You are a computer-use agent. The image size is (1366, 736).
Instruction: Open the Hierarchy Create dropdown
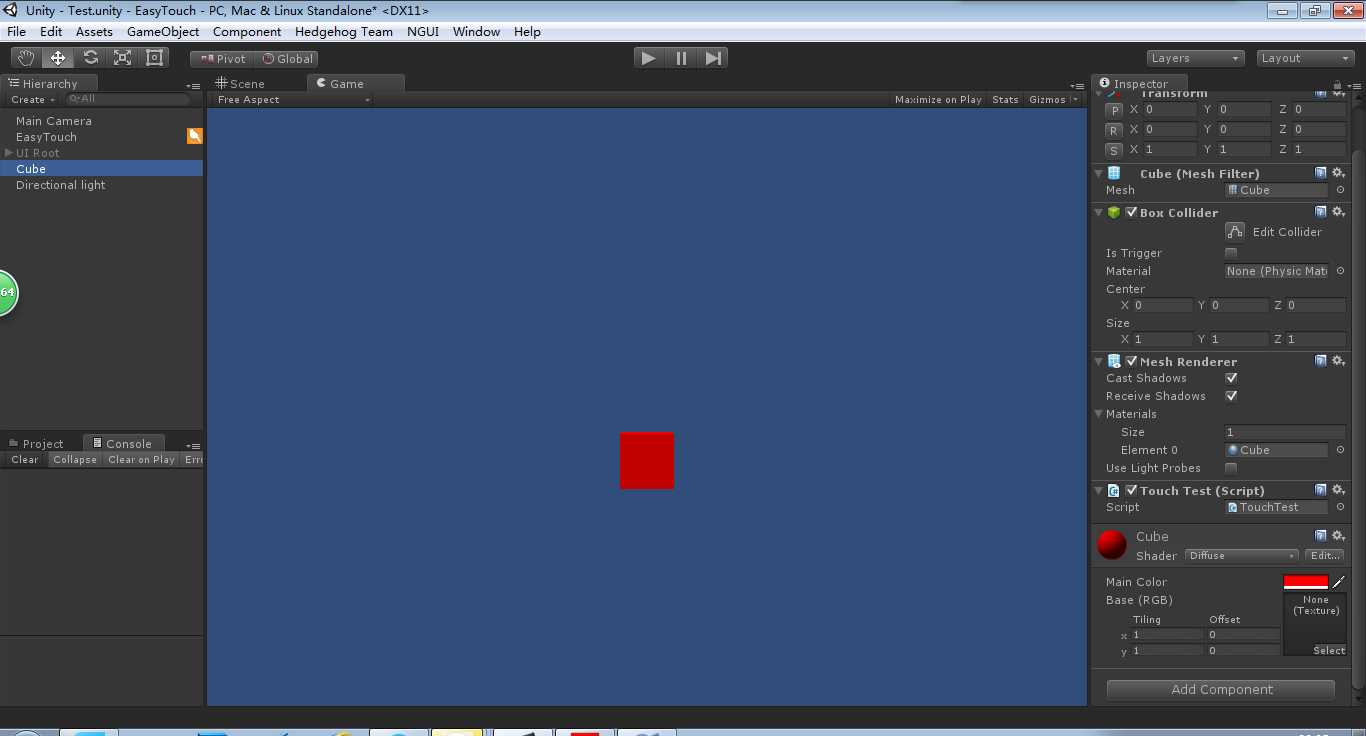[x=32, y=99]
